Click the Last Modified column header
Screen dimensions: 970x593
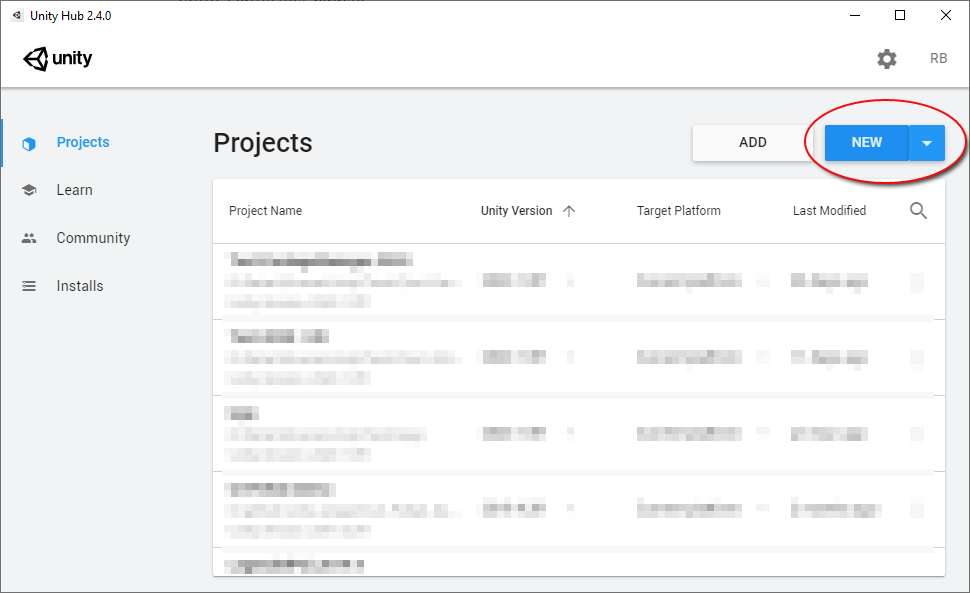tap(829, 211)
